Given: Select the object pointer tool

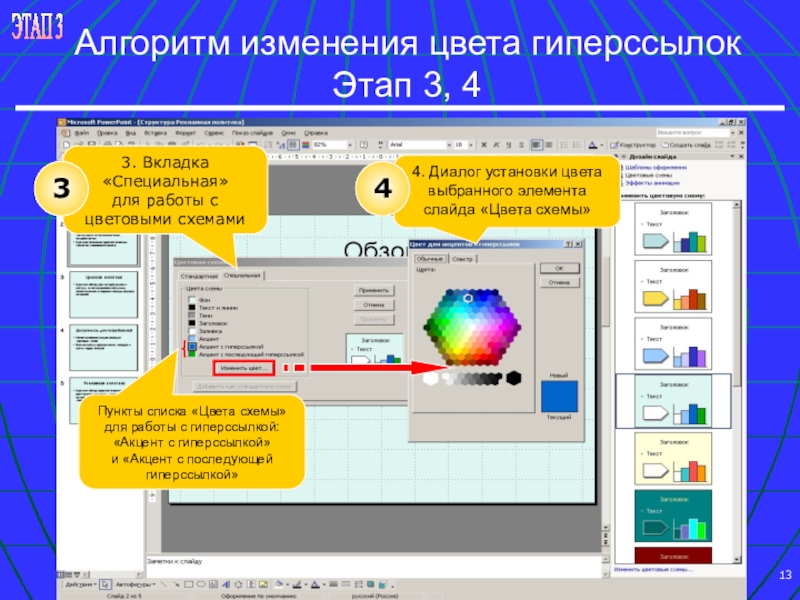Looking at the screenshot, I should coord(105,585).
